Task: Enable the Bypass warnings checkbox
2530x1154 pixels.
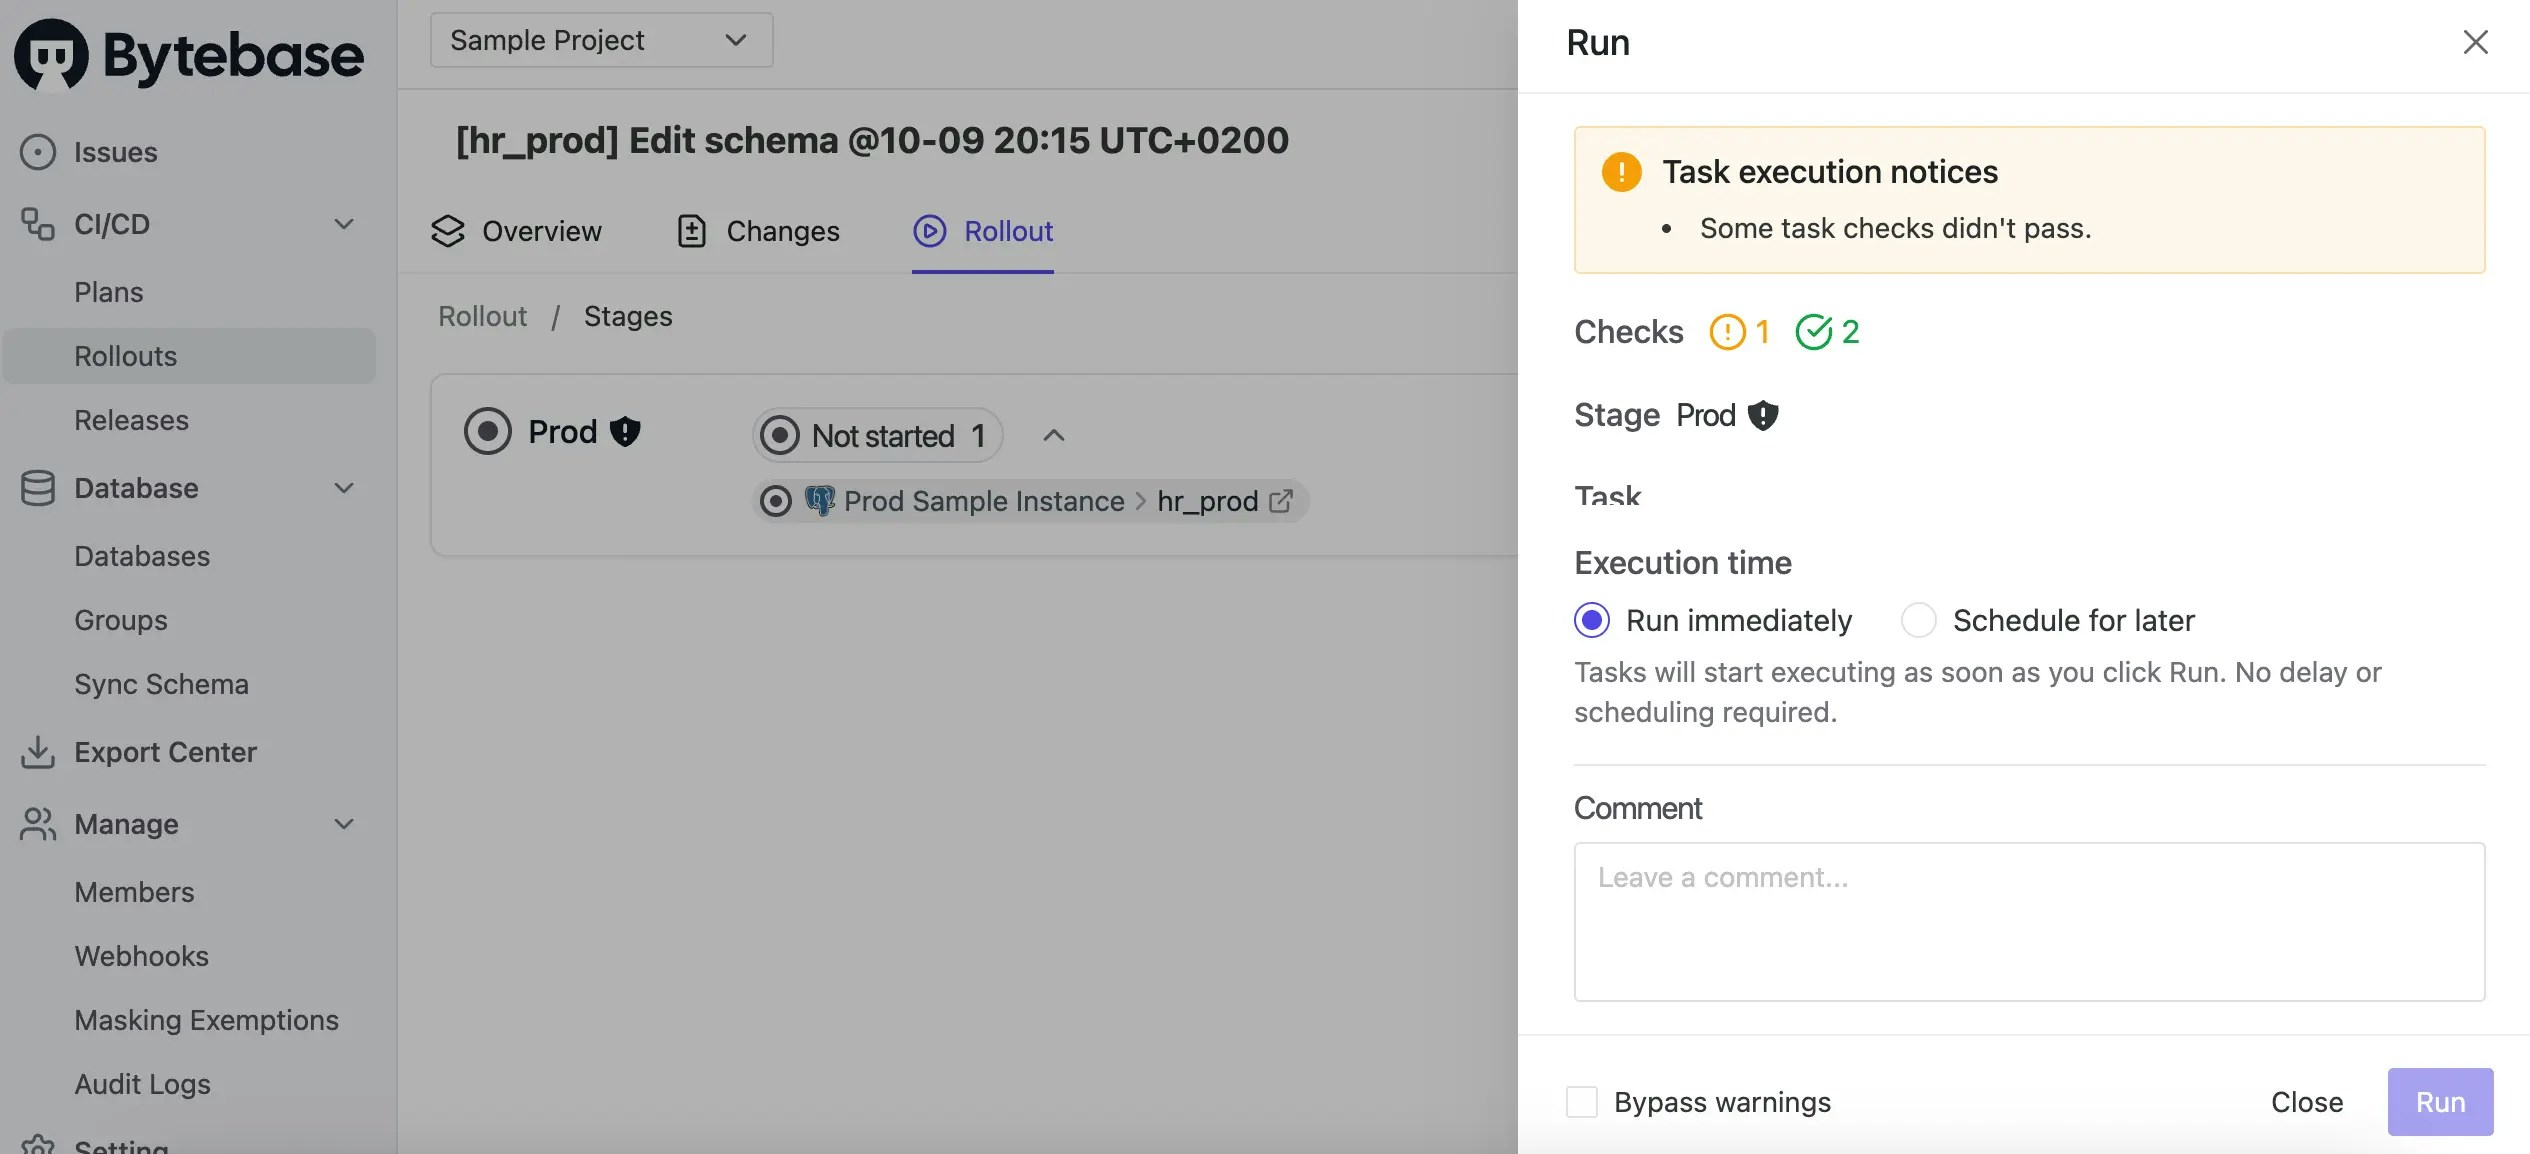Action: (x=1581, y=1102)
